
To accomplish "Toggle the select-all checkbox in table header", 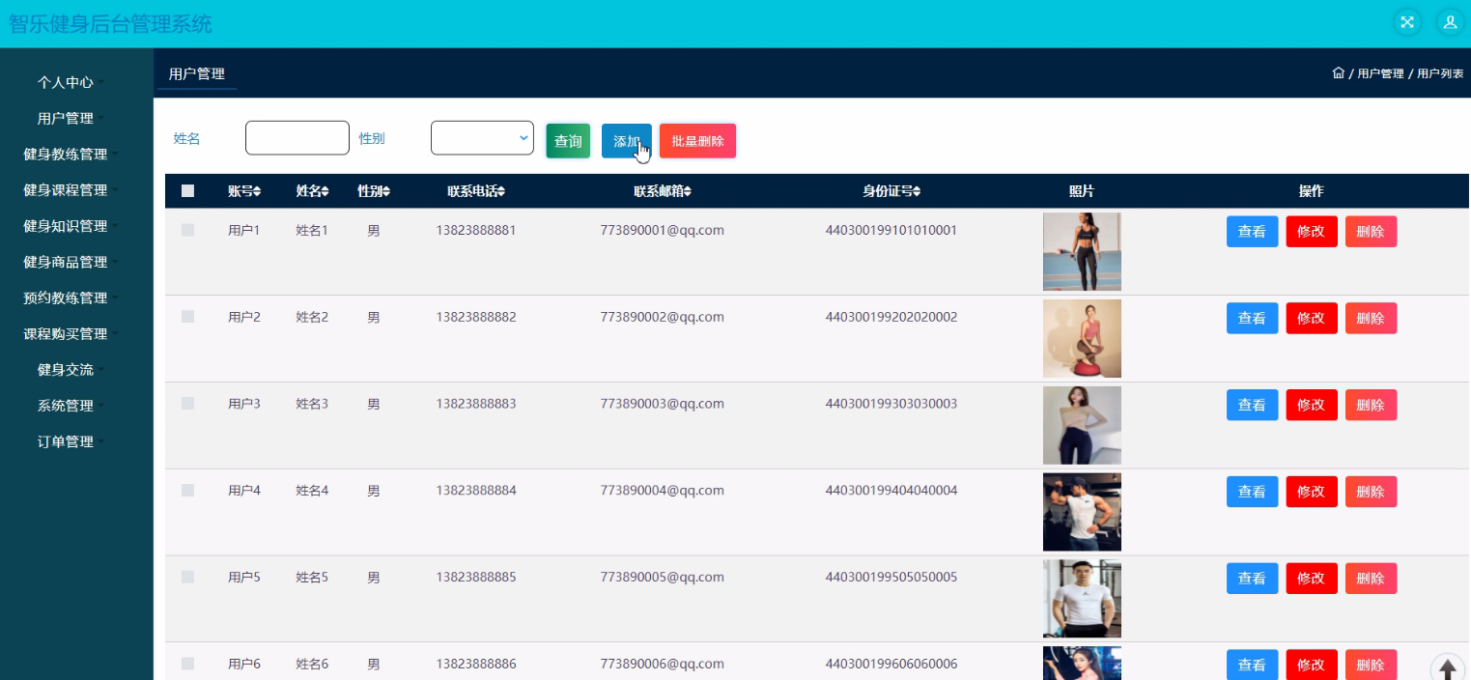I will (188, 191).
